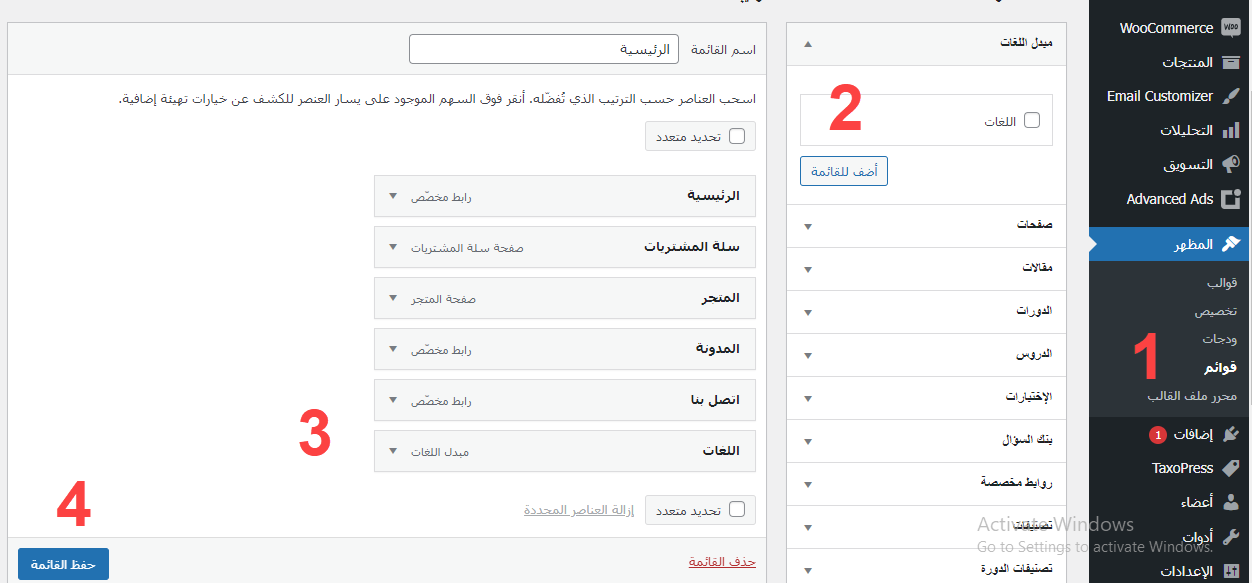Viewport: 1252px width, 583px height.
Task: Expand the المتجر menu item arrow
Action: tap(393, 299)
